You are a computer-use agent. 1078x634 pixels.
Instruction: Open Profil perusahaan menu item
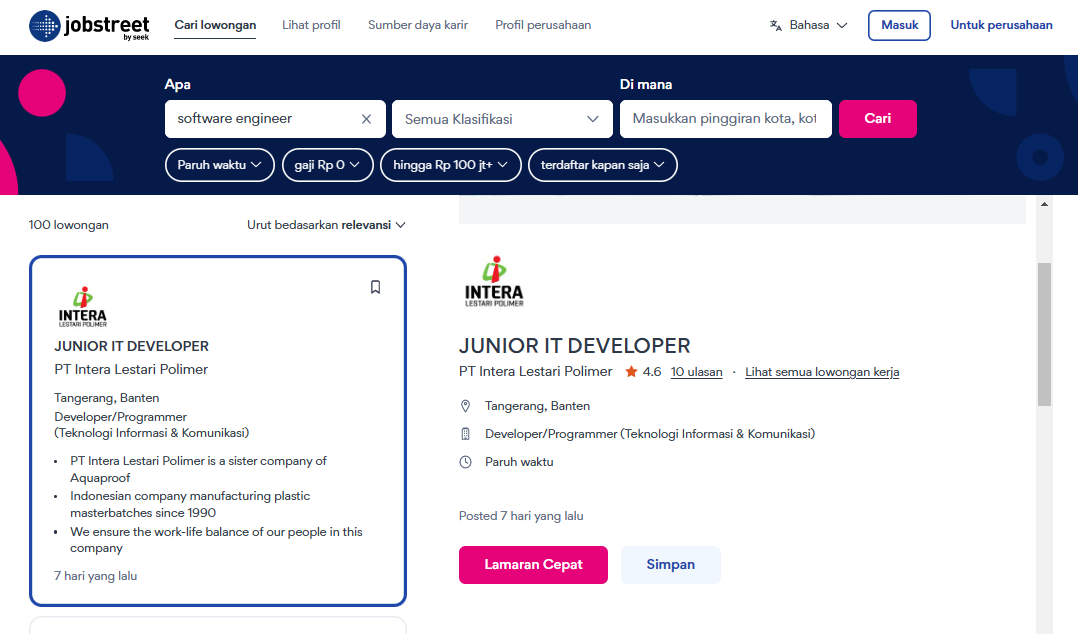[x=543, y=25]
